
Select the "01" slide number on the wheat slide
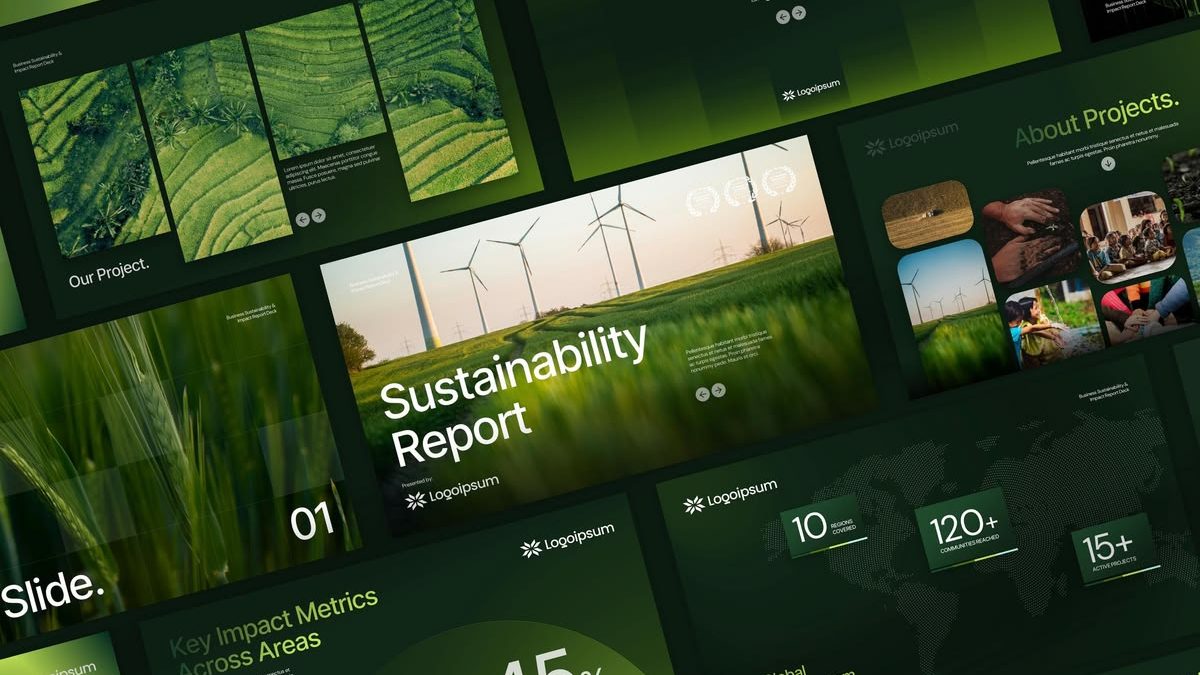(x=311, y=522)
